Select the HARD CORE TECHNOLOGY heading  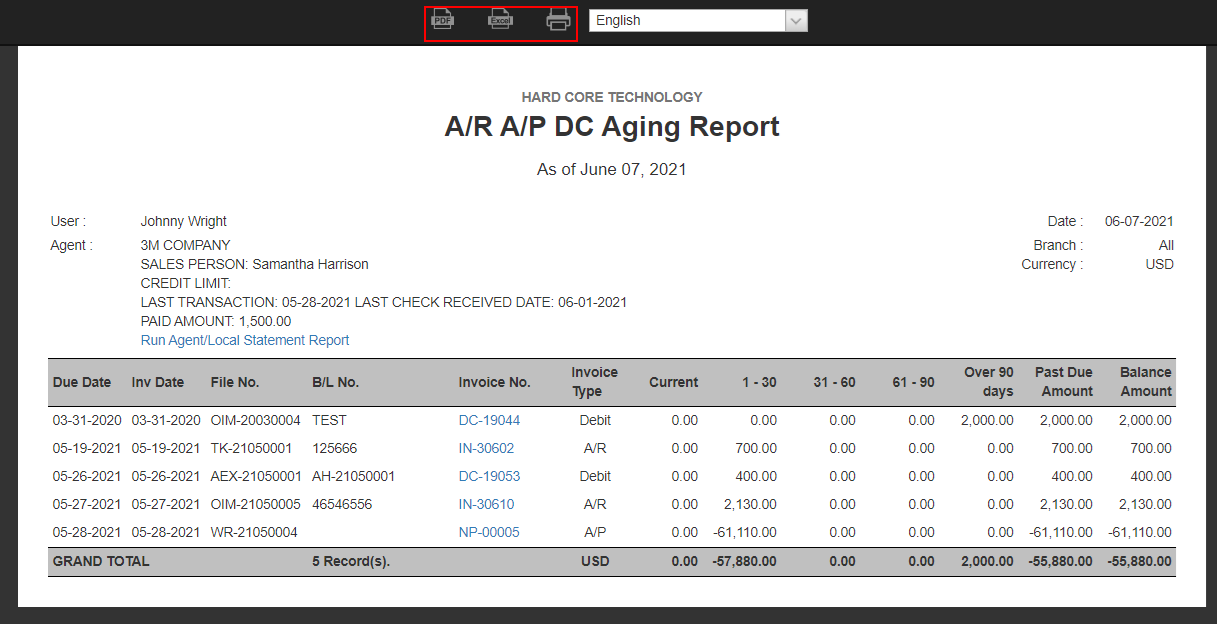(611, 97)
